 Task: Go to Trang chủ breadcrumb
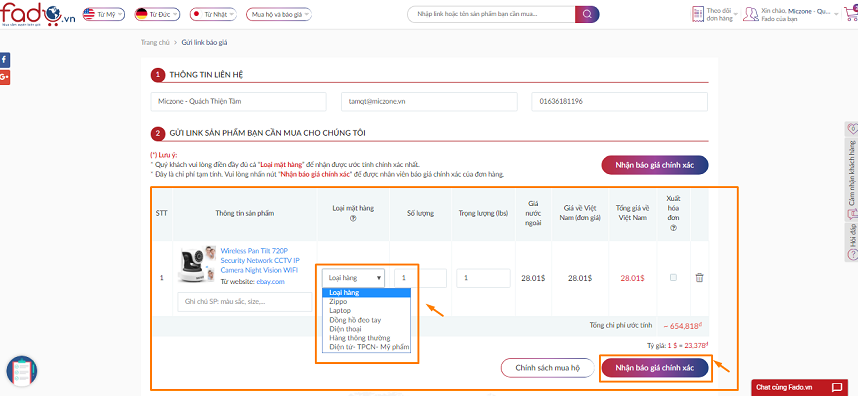tap(155, 43)
